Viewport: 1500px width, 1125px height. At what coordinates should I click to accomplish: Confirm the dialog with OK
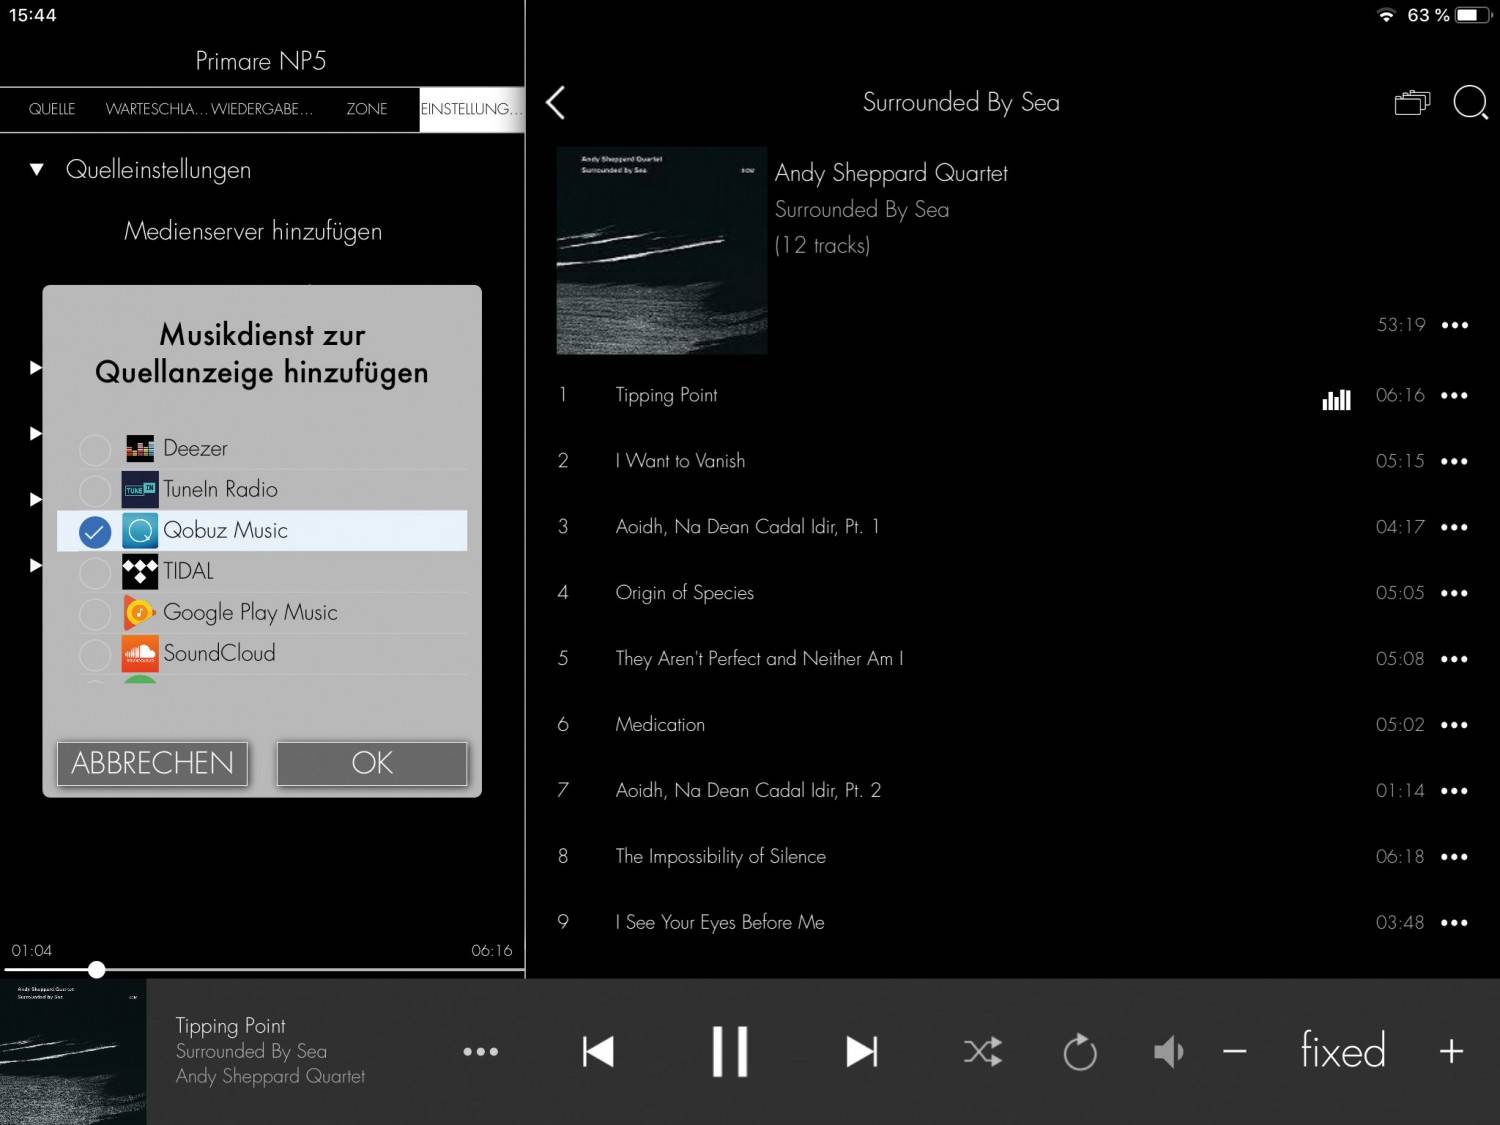point(372,763)
